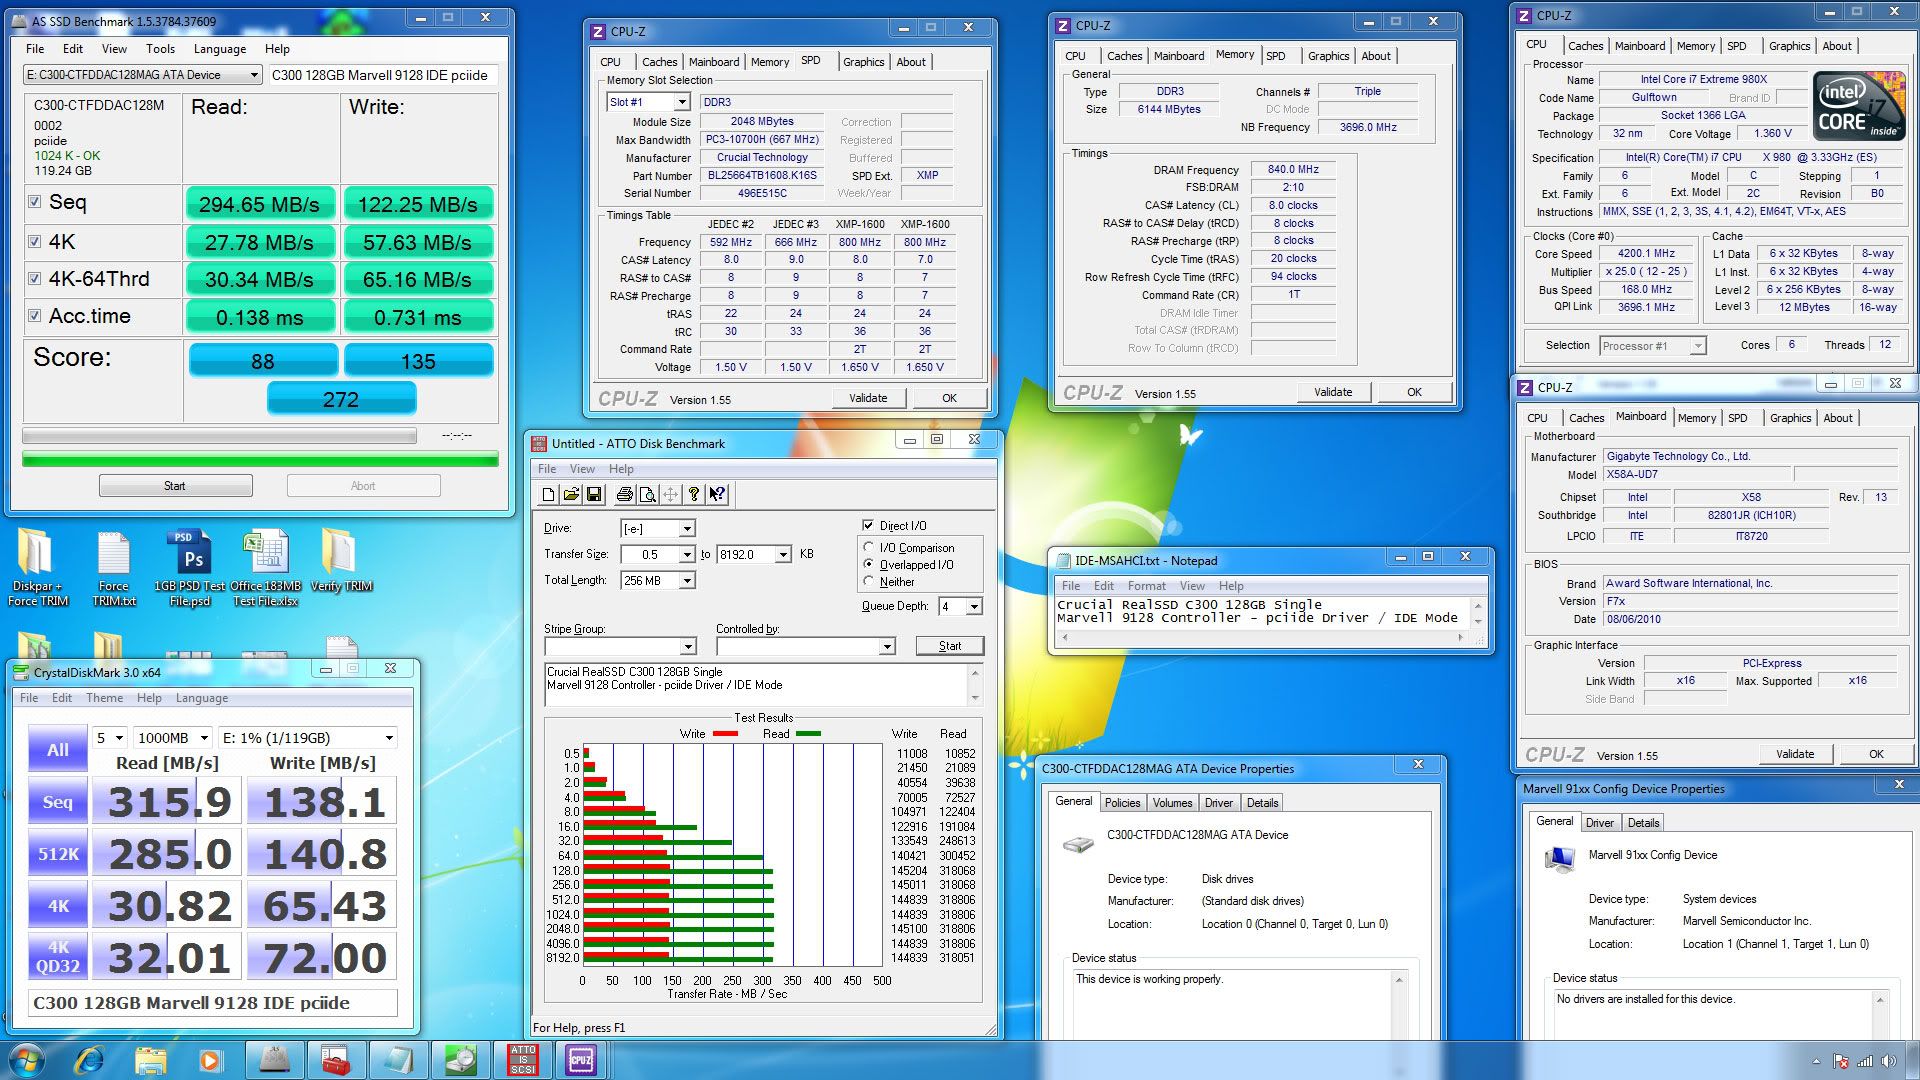Select the Neither radio button in ATTO
Viewport: 1920px width, 1080px height.
868,581
